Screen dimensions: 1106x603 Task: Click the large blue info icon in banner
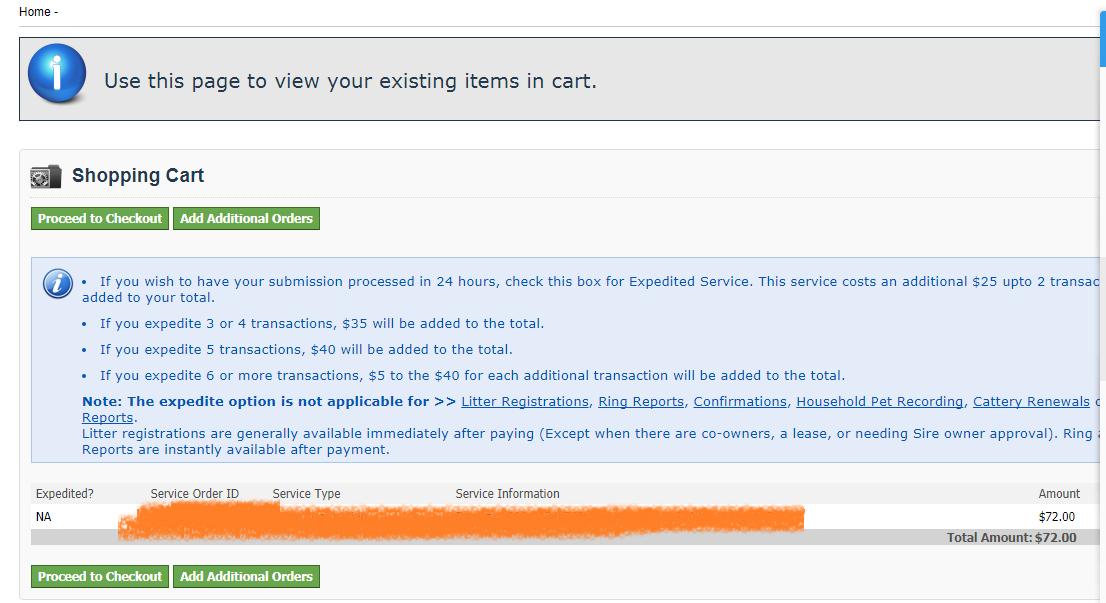[x=57, y=74]
